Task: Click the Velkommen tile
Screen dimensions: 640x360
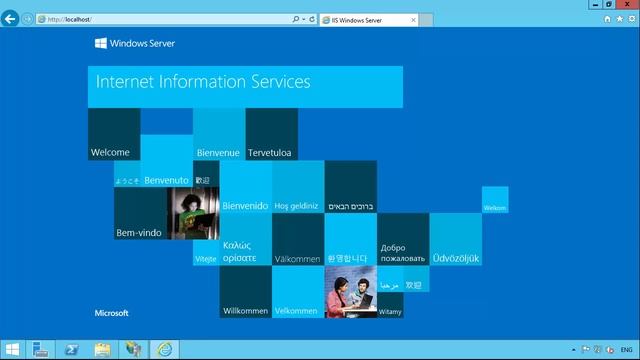Action: 298,292
